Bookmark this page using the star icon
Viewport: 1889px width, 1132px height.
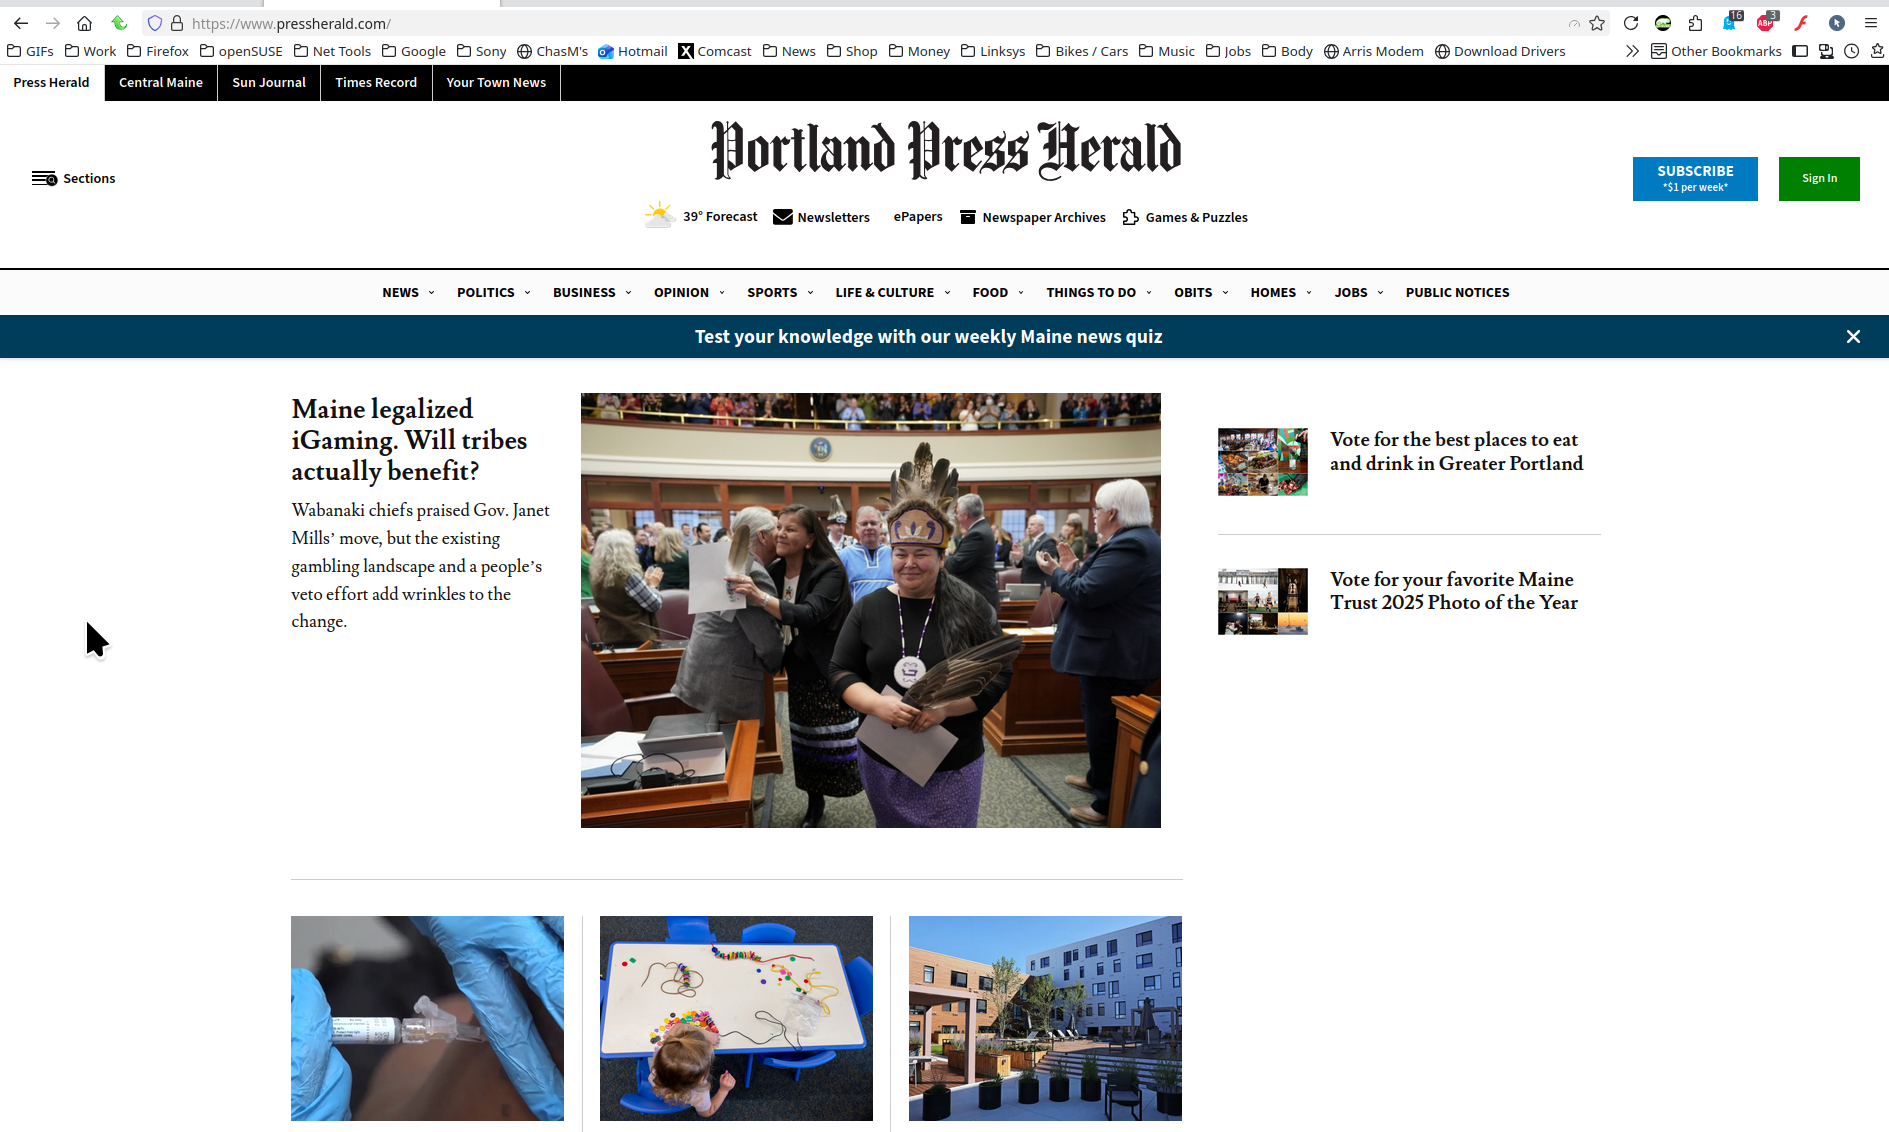point(1597,23)
